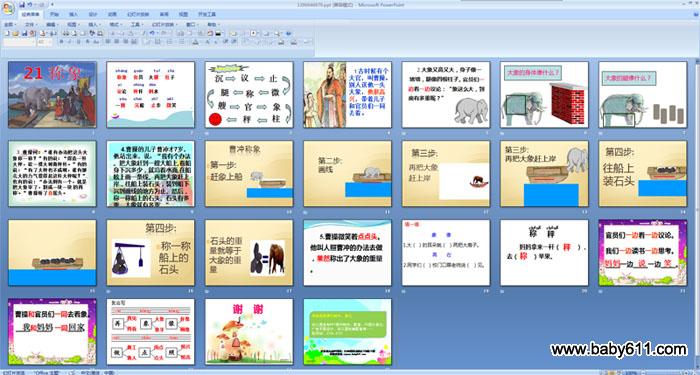
Task: Expand the 文件 classic dropdown menu
Action: (x=32, y=25)
